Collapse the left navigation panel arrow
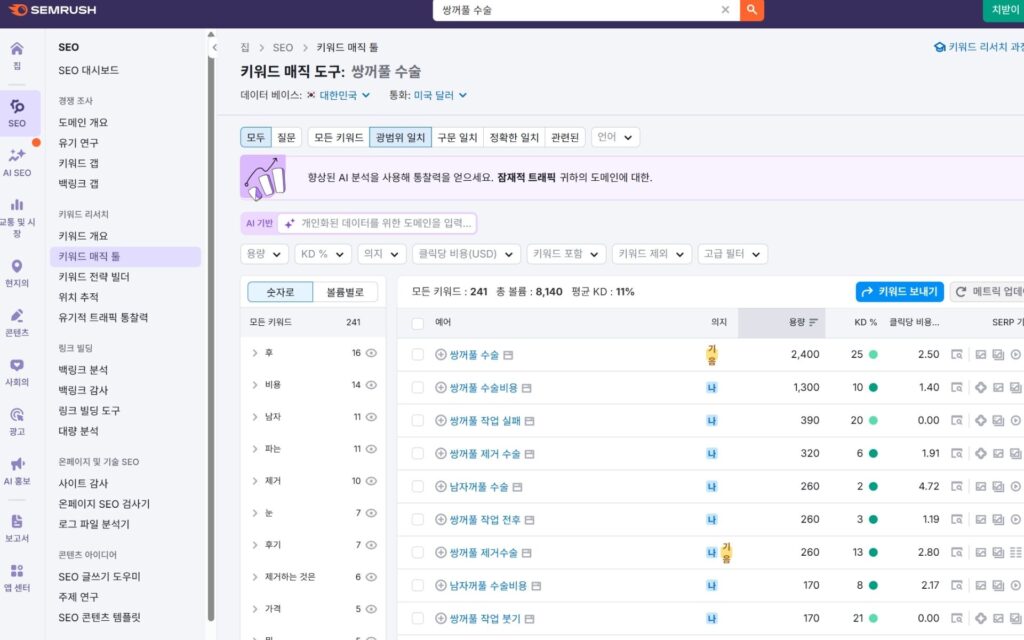 pos(214,47)
